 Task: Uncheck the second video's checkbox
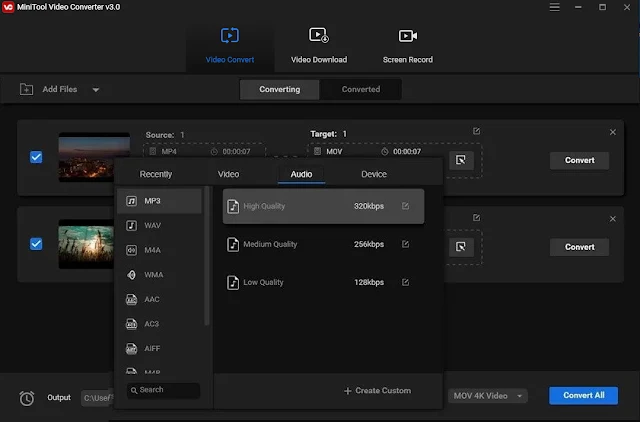36,244
